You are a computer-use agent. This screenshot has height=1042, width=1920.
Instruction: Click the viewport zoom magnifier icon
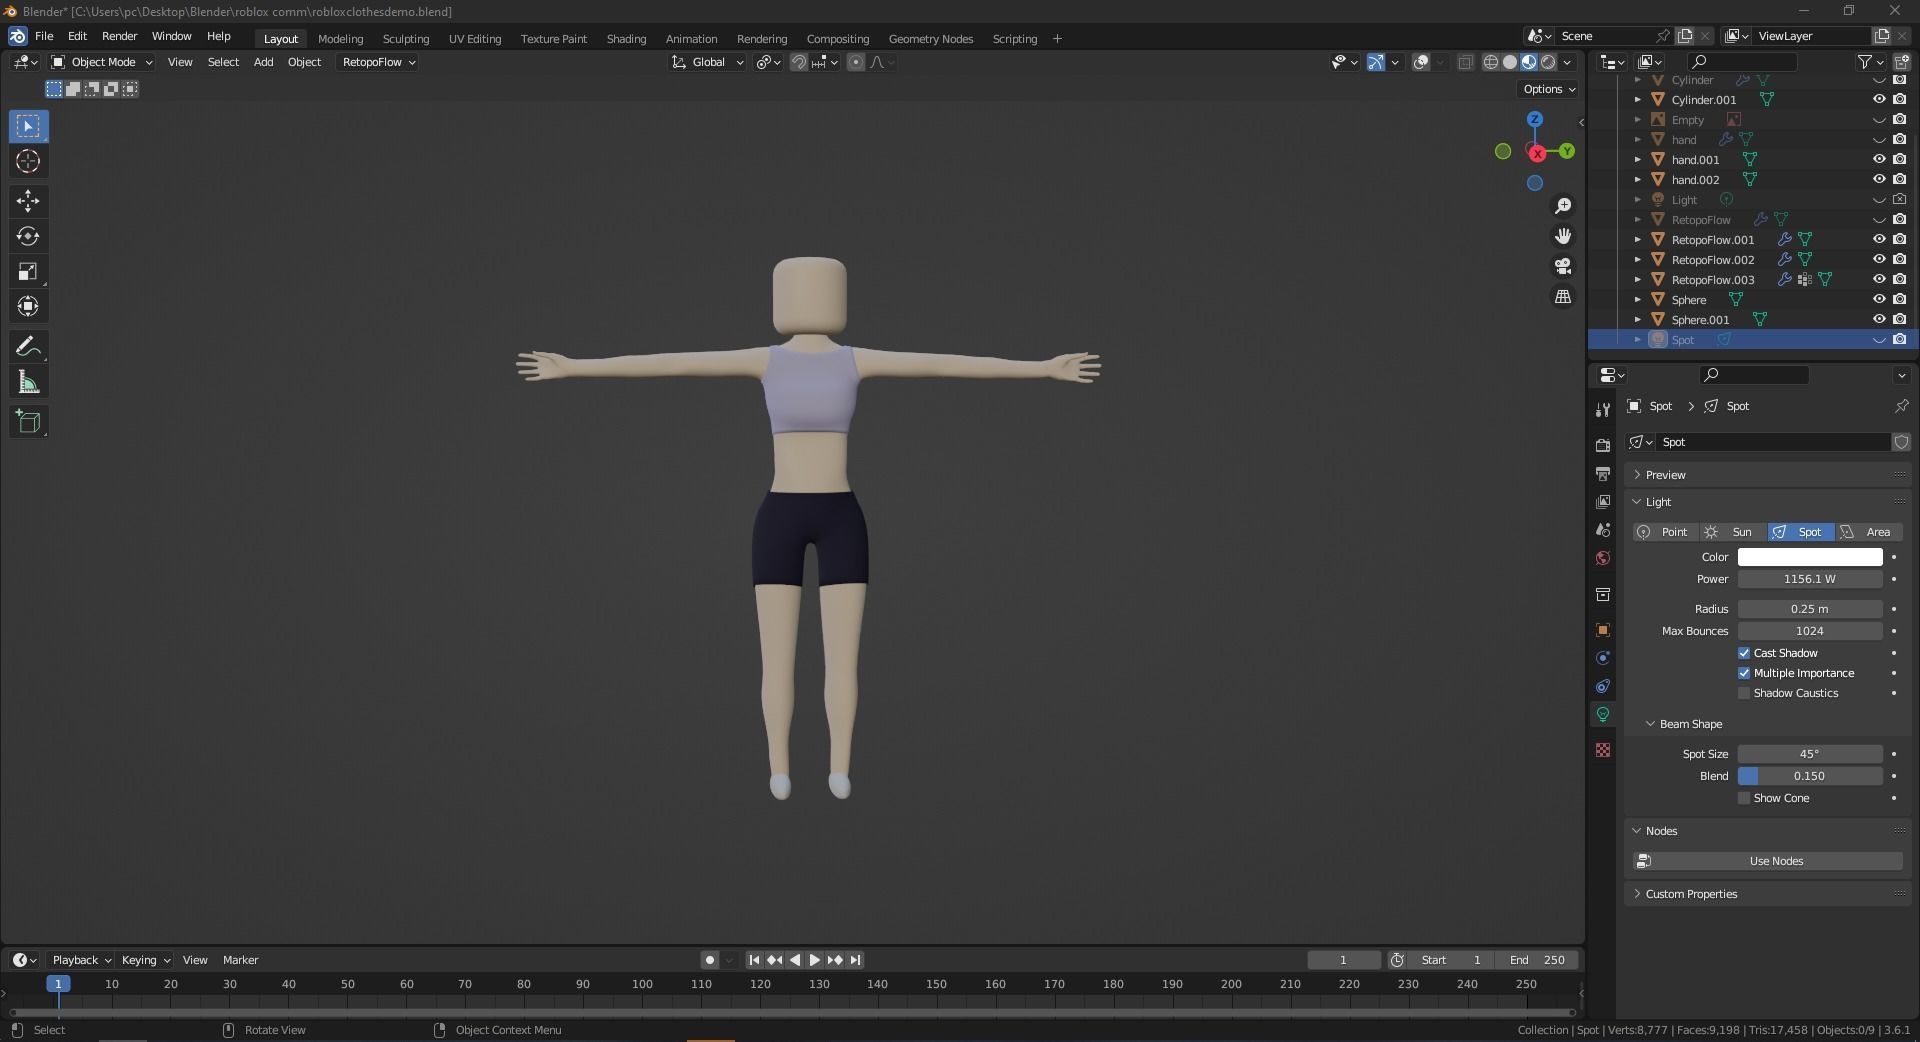pyautogui.click(x=1563, y=206)
